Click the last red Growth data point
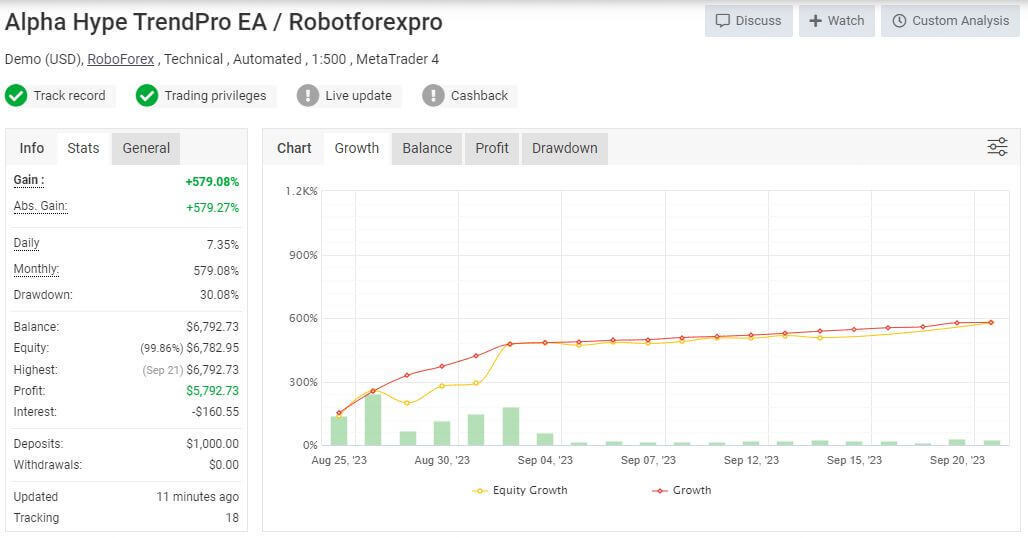Viewport: 1028px width, 538px height. tap(990, 322)
